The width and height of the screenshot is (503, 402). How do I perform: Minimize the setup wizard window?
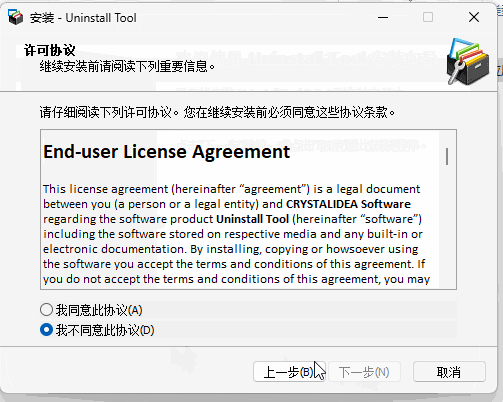383,17
